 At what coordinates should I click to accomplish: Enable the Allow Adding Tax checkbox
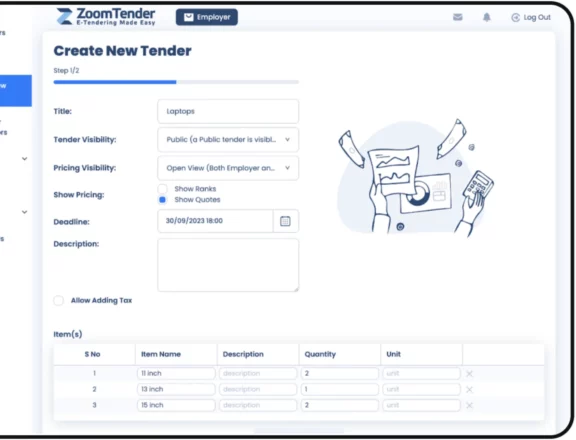click(58, 300)
